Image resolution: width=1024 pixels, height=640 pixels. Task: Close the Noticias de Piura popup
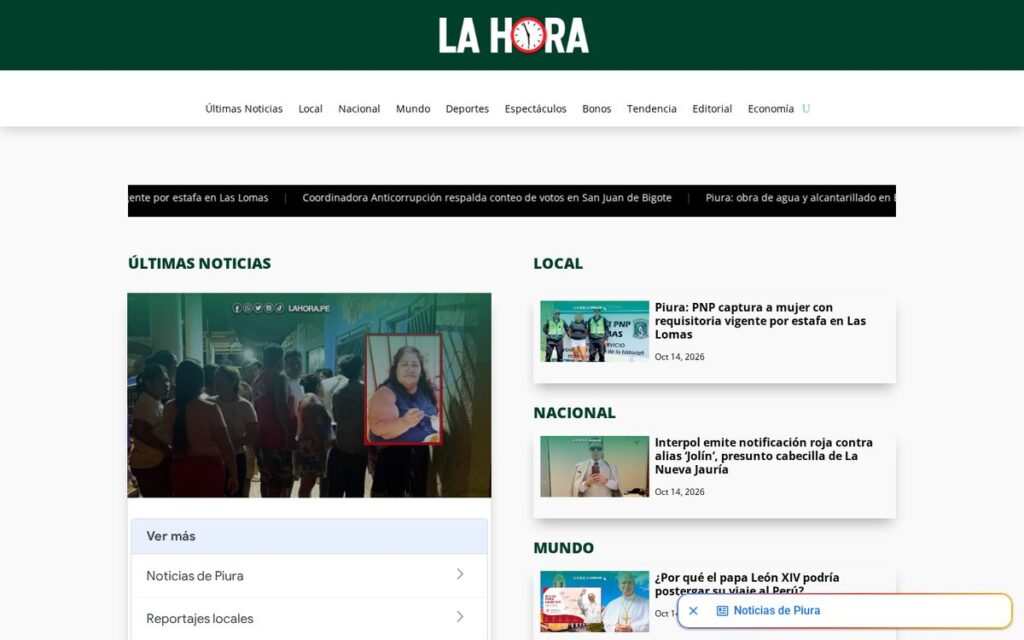tap(694, 611)
